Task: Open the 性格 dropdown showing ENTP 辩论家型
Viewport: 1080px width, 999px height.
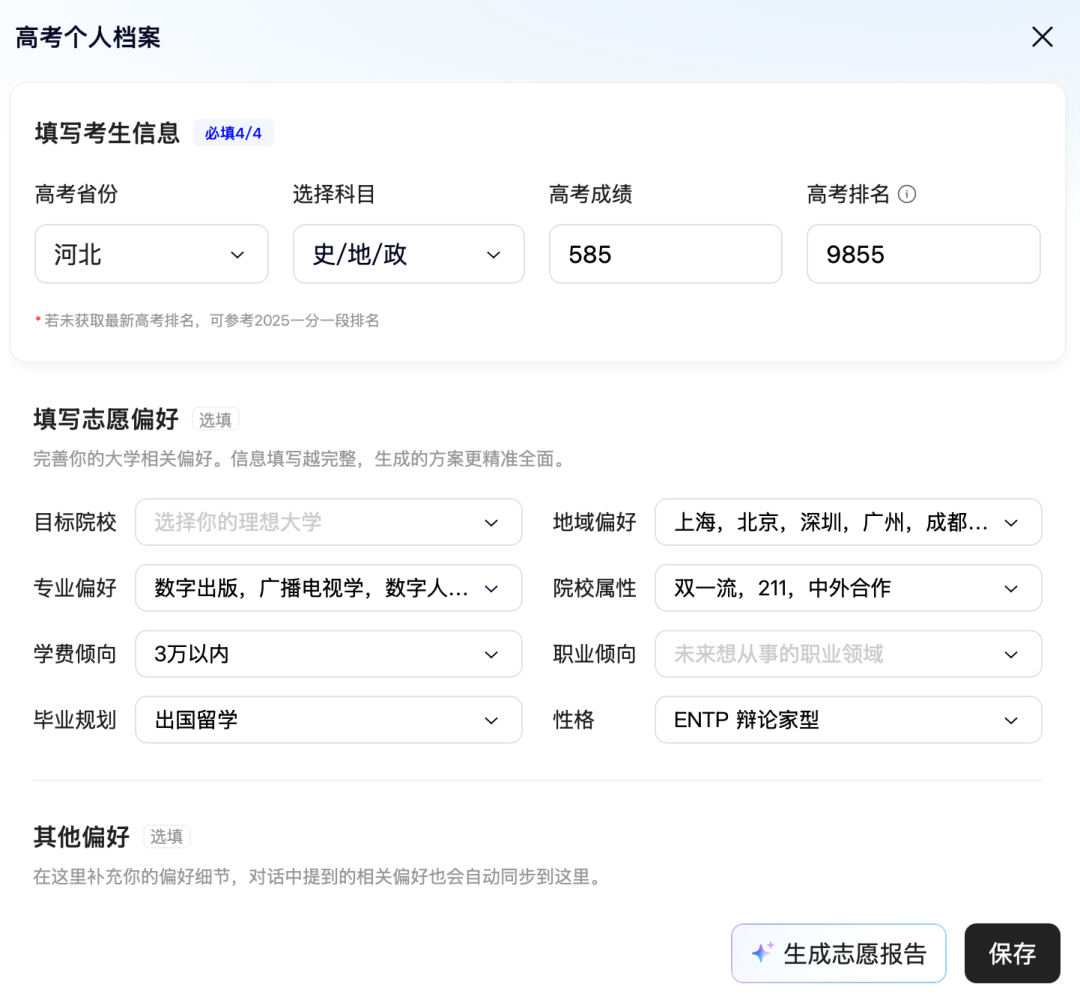Action: pos(848,720)
